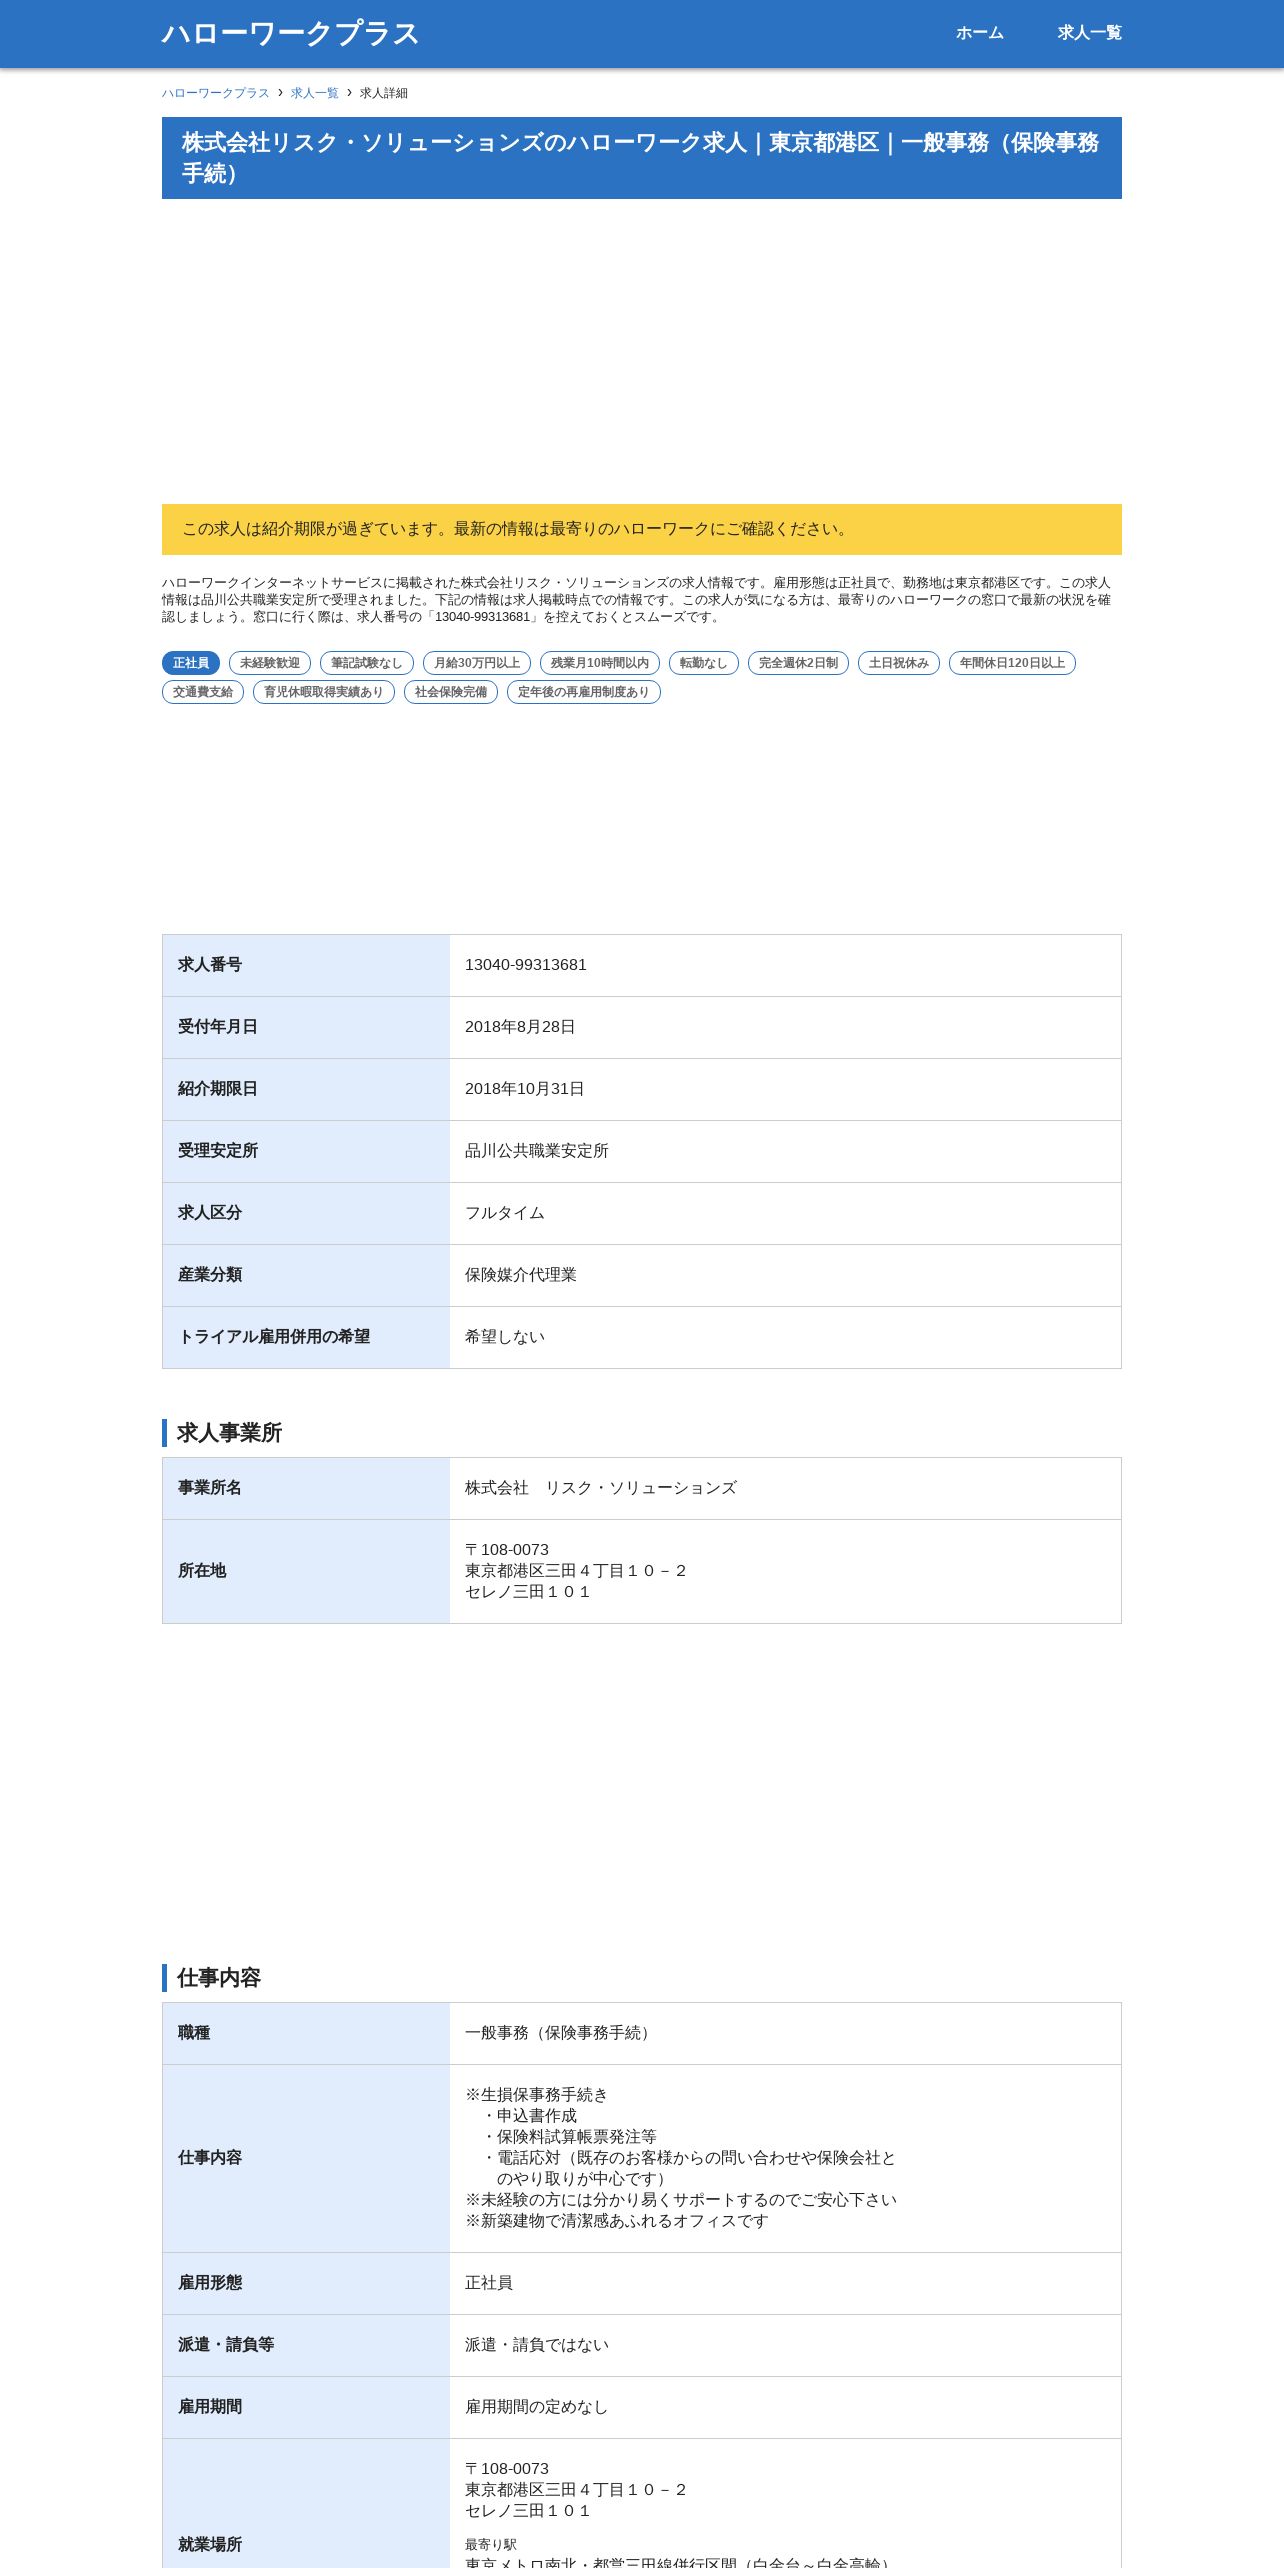Select the 求人詳細 breadcrumb text
The image size is (1284, 2568).
coord(384,93)
